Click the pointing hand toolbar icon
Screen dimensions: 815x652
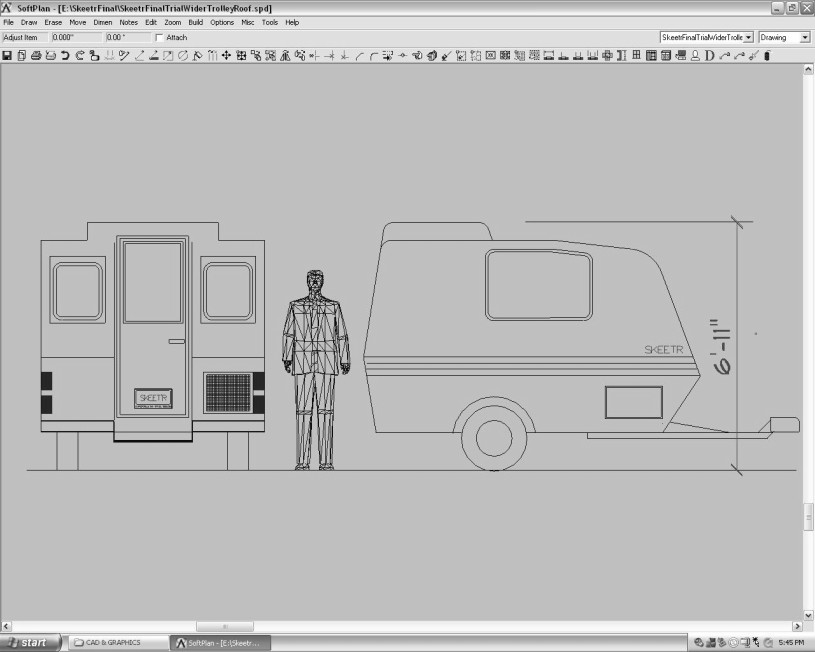pos(417,56)
